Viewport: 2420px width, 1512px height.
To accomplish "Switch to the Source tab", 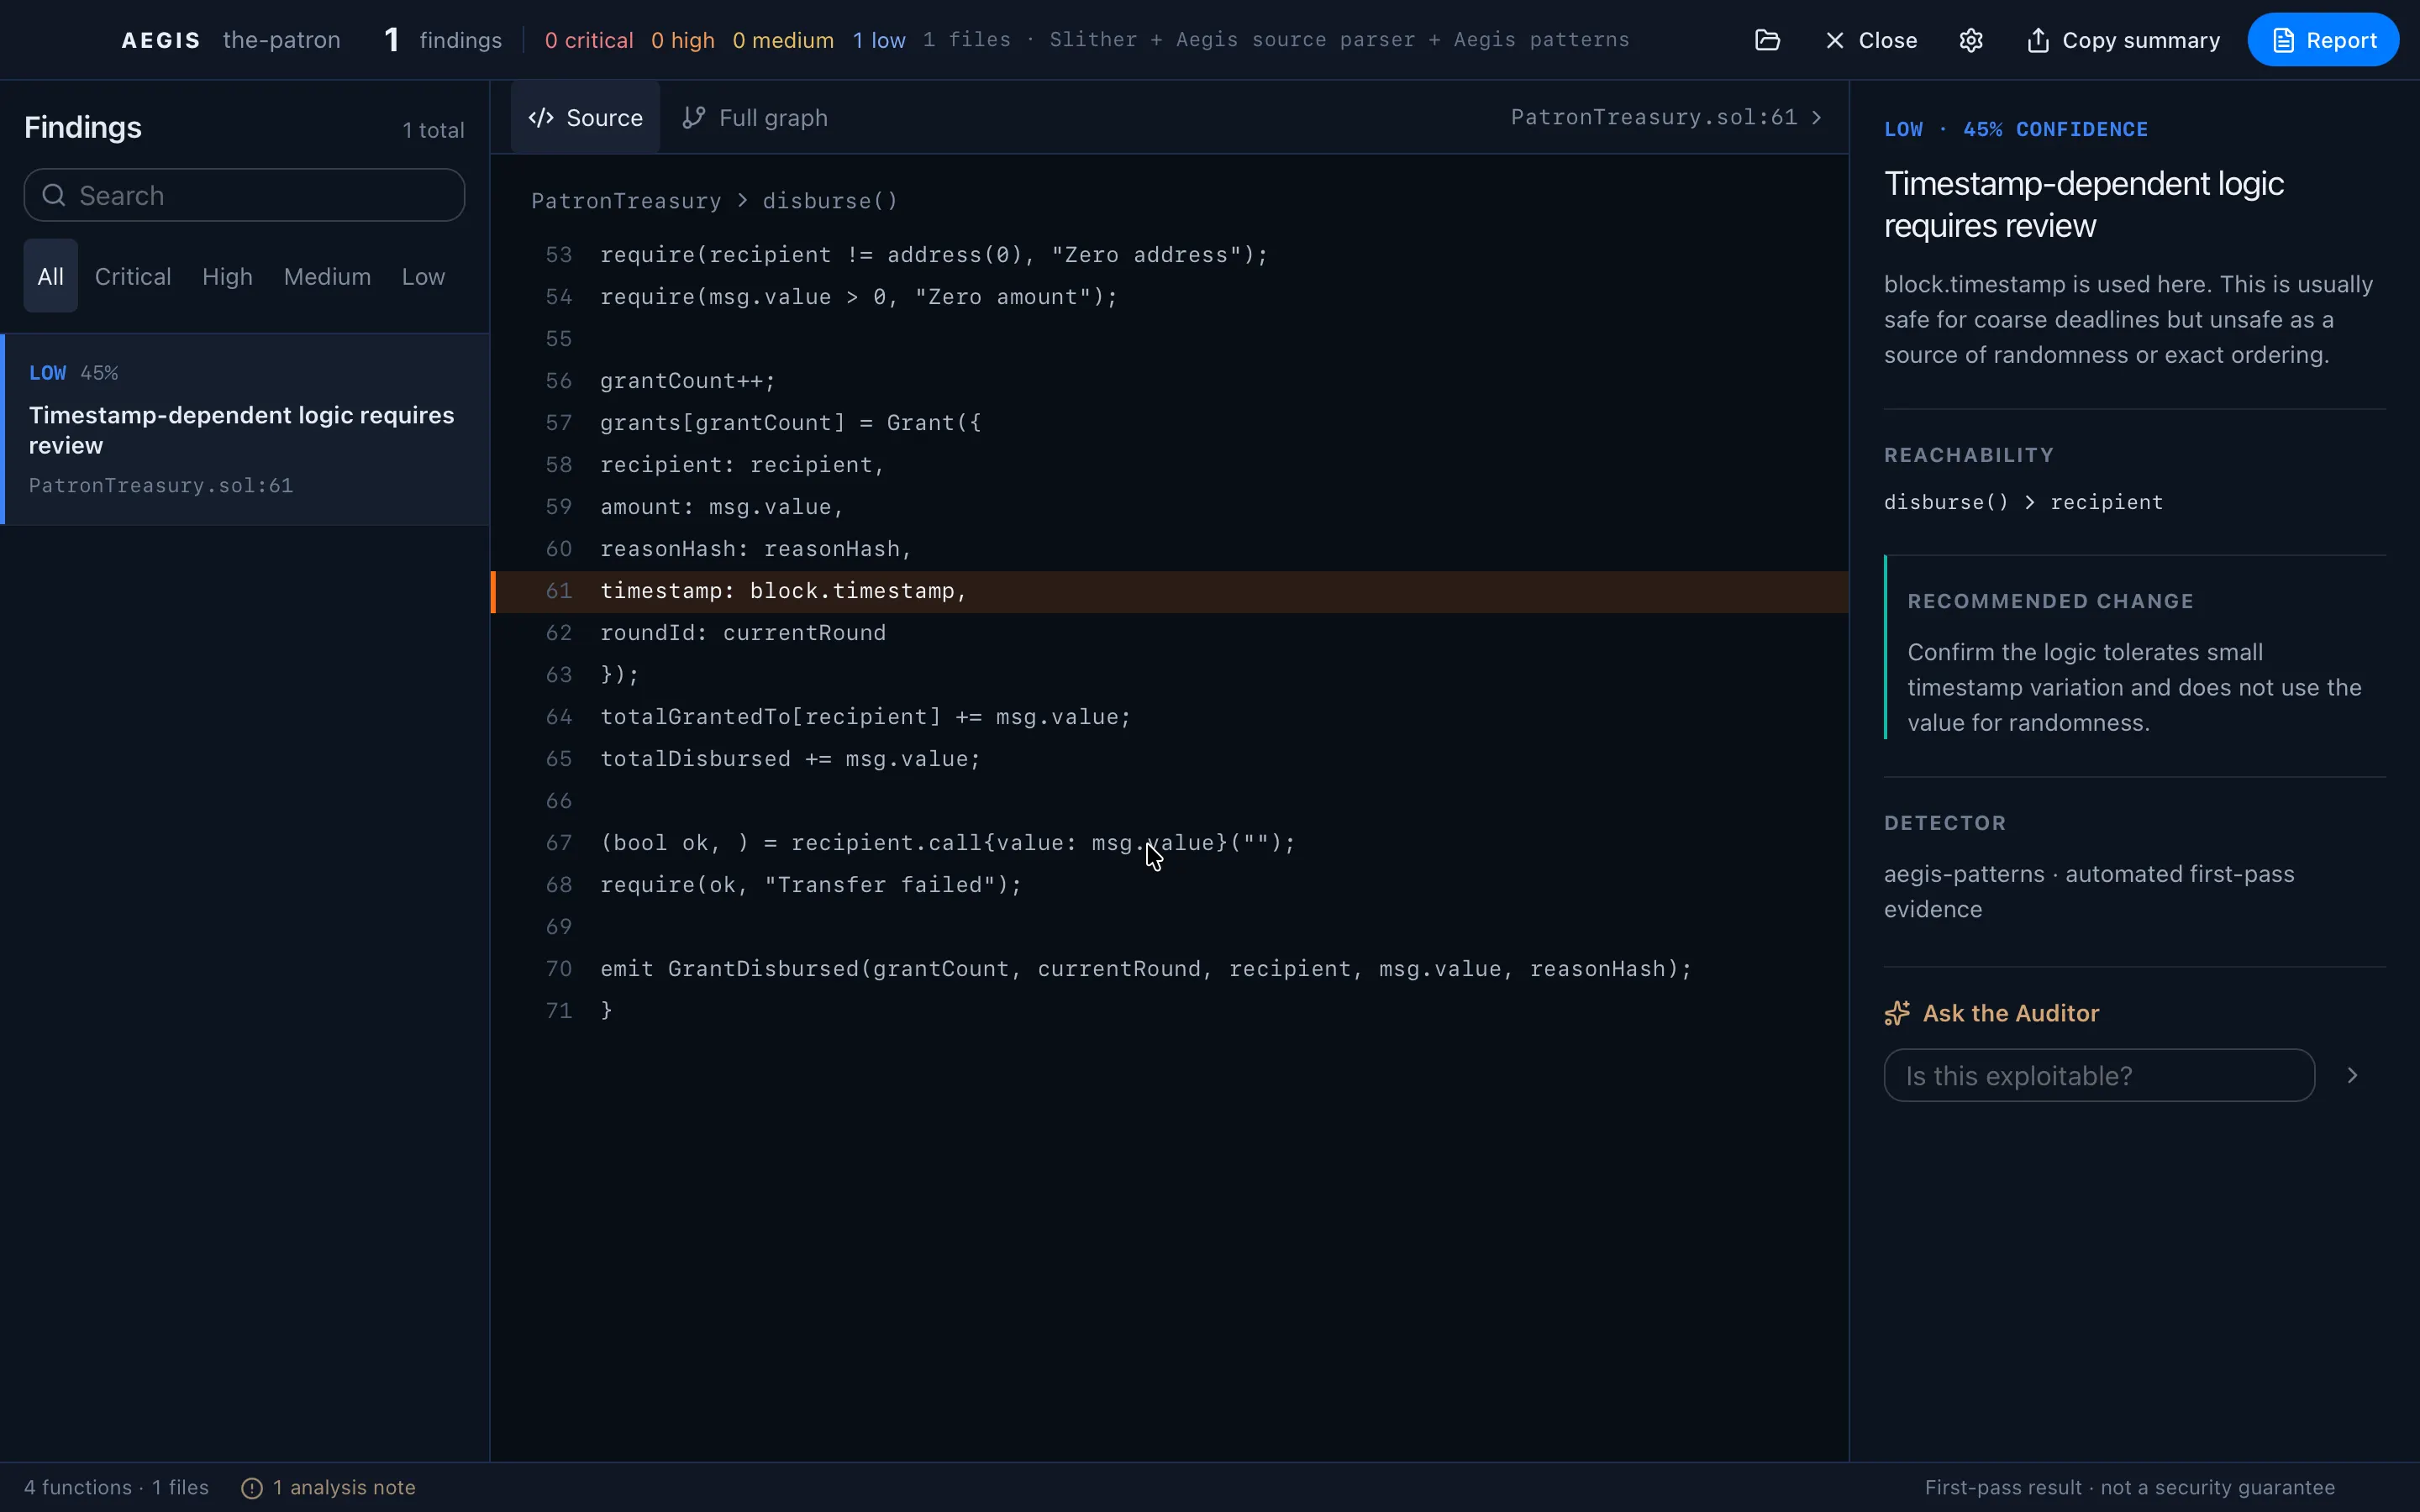I will [585, 117].
